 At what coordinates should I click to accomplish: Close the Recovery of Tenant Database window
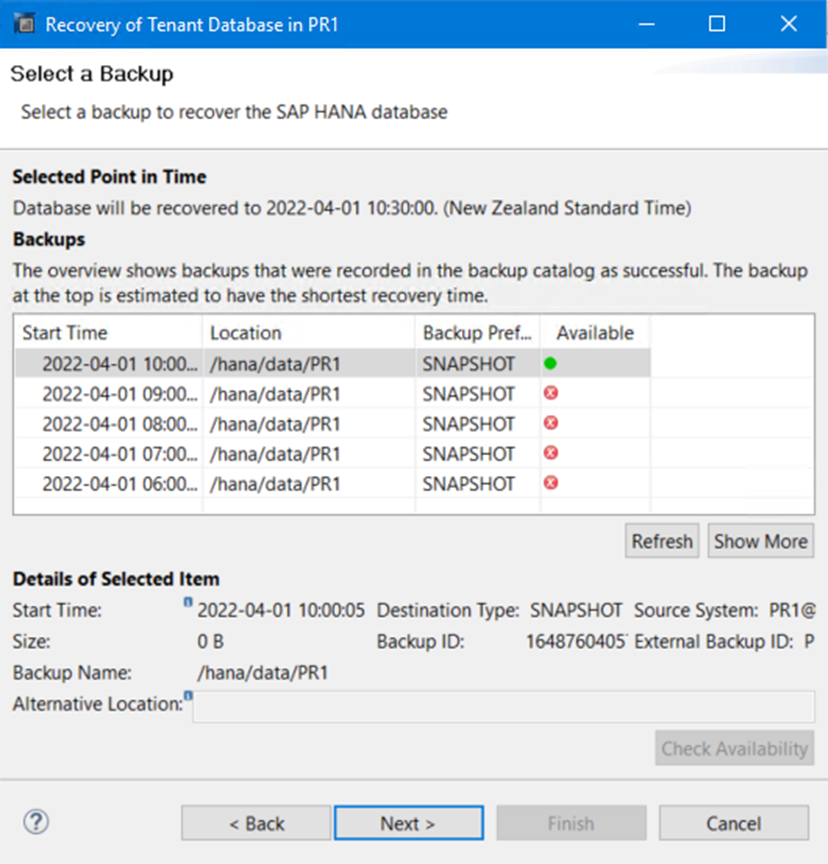click(x=789, y=24)
